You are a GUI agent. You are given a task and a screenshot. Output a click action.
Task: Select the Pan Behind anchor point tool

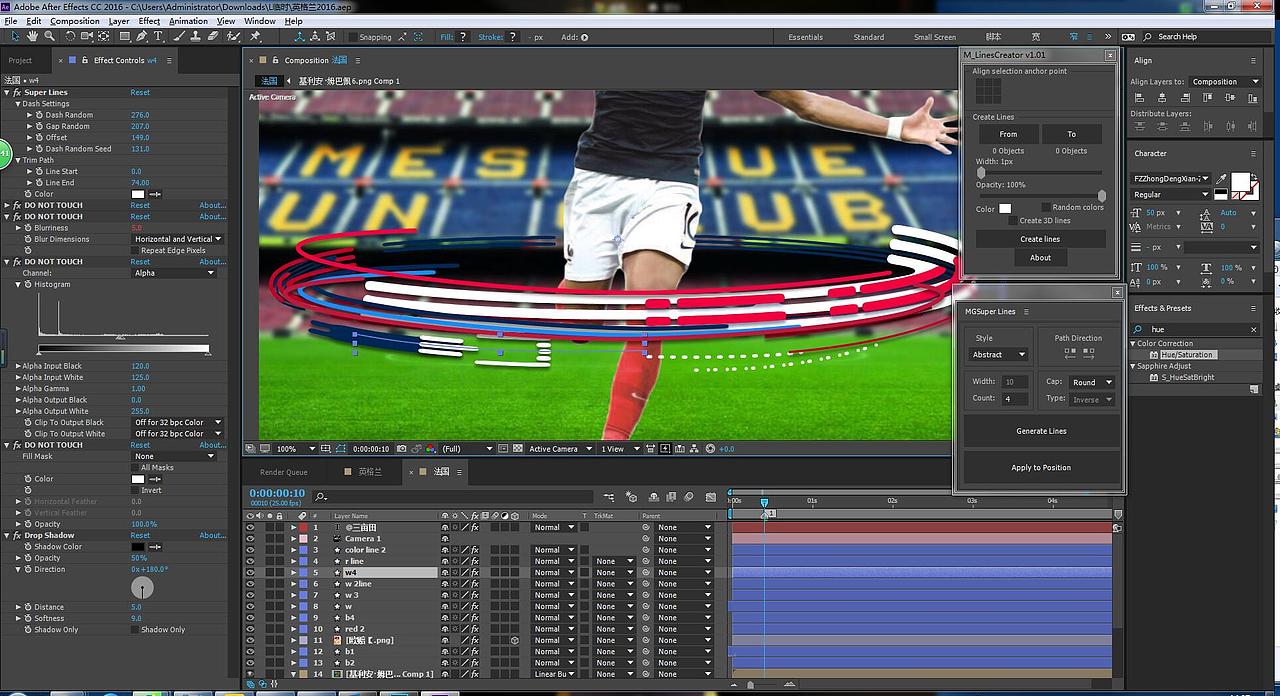104,36
